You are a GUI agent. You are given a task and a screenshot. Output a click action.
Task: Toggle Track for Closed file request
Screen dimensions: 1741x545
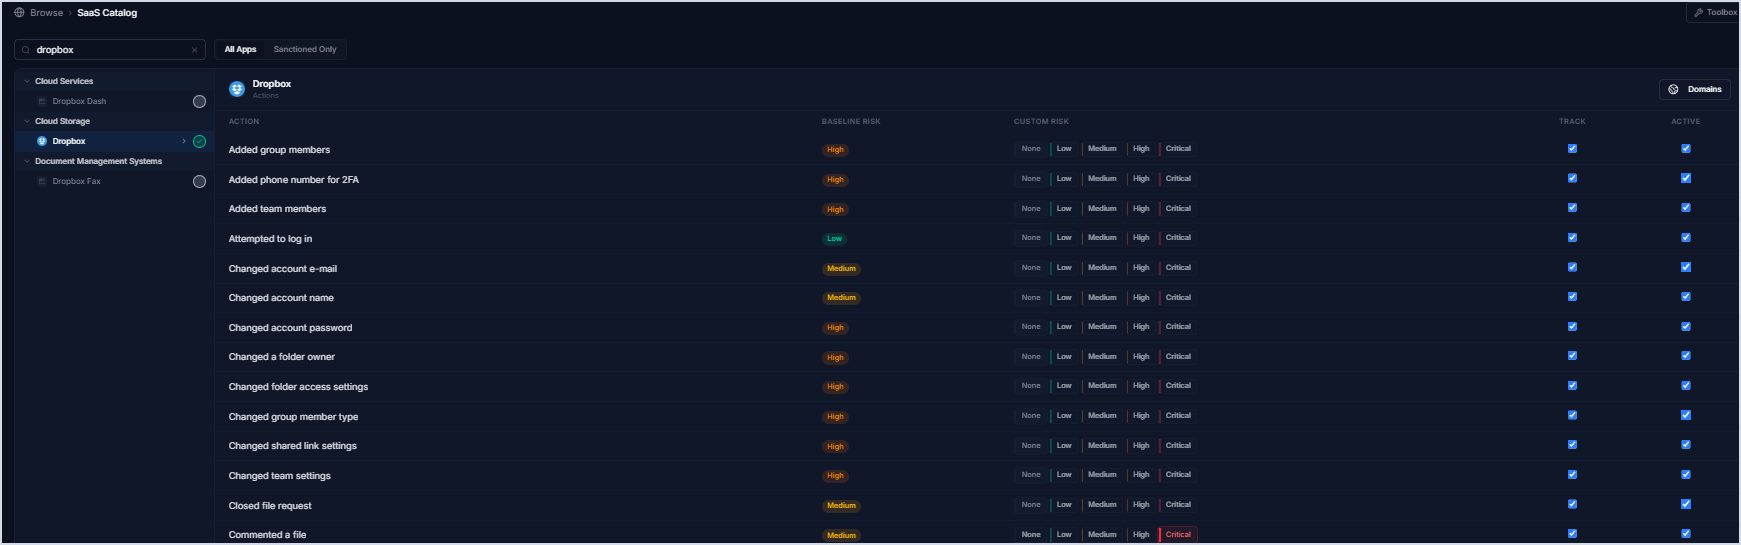tap(1572, 504)
